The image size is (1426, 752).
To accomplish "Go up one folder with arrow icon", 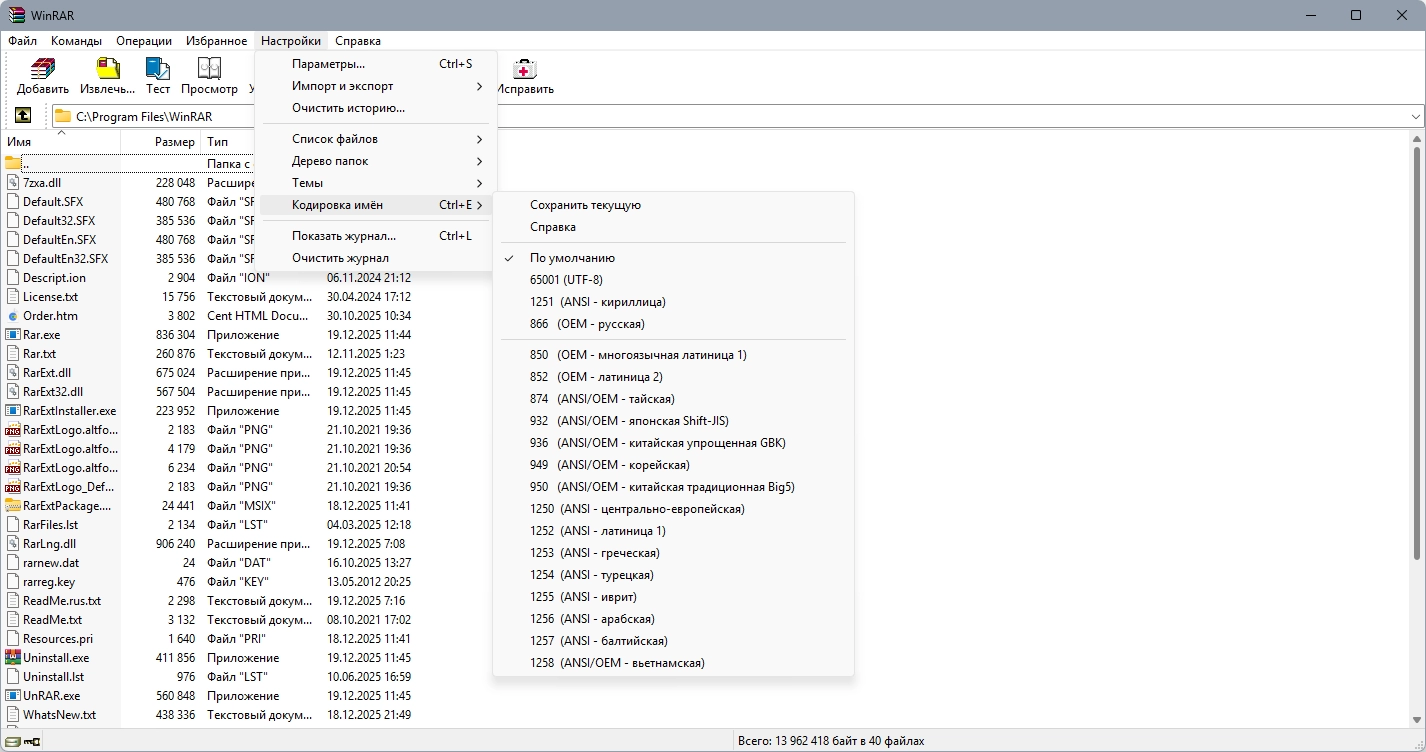I will pyautogui.click(x=23, y=116).
